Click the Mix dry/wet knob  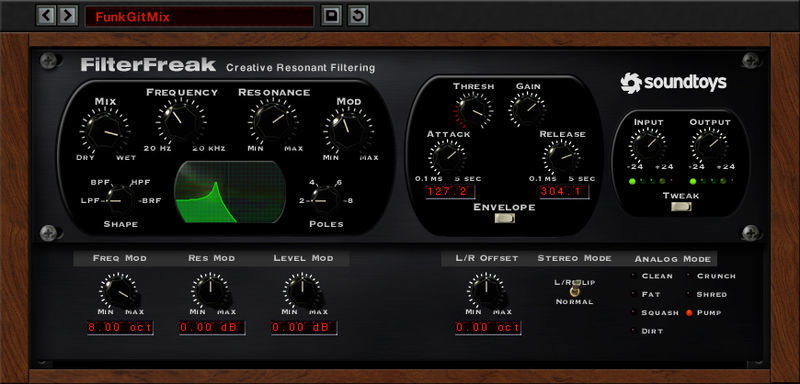104,132
